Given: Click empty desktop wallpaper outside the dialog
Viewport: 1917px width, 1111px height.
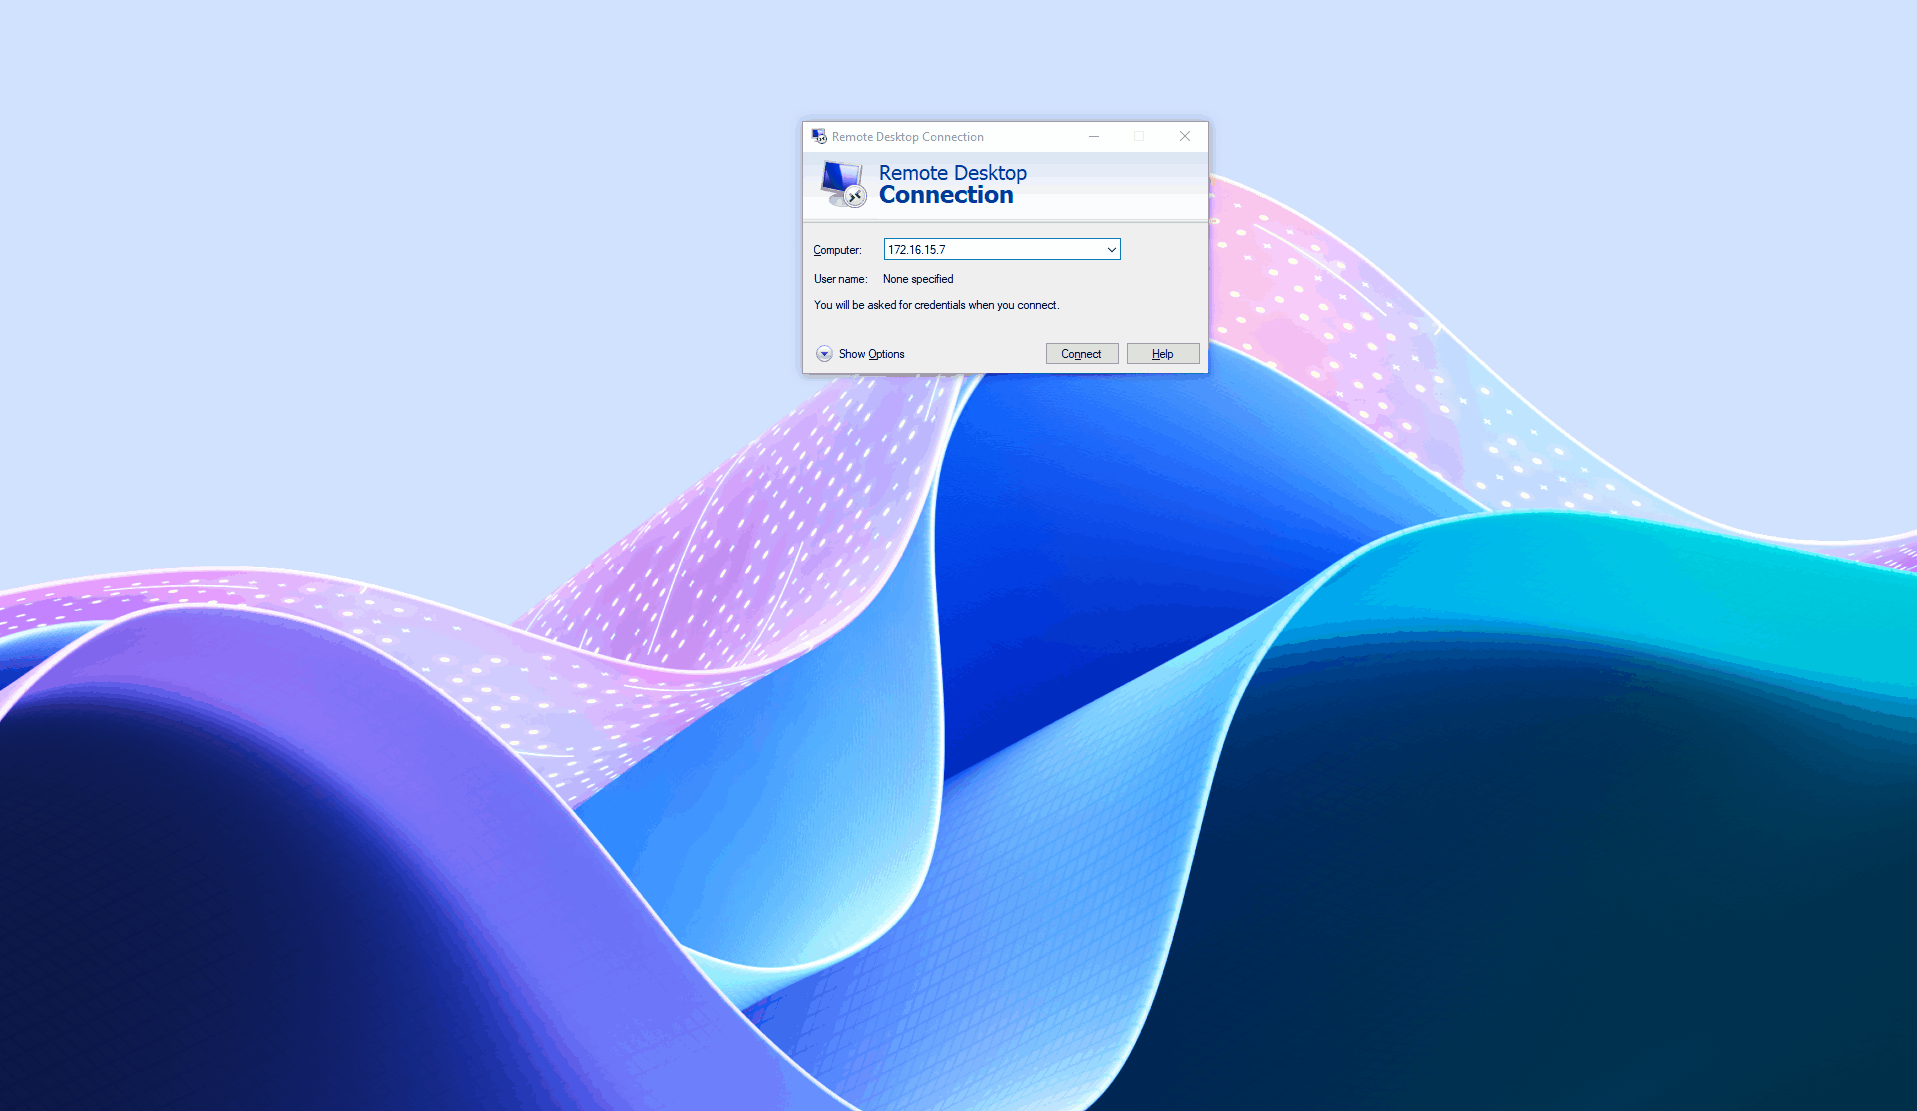Looking at the screenshot, I should (400, 300).
